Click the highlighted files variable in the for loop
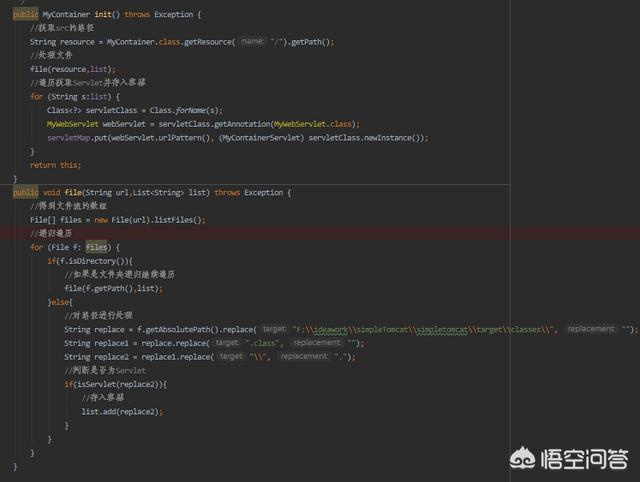 click(97, 247)
